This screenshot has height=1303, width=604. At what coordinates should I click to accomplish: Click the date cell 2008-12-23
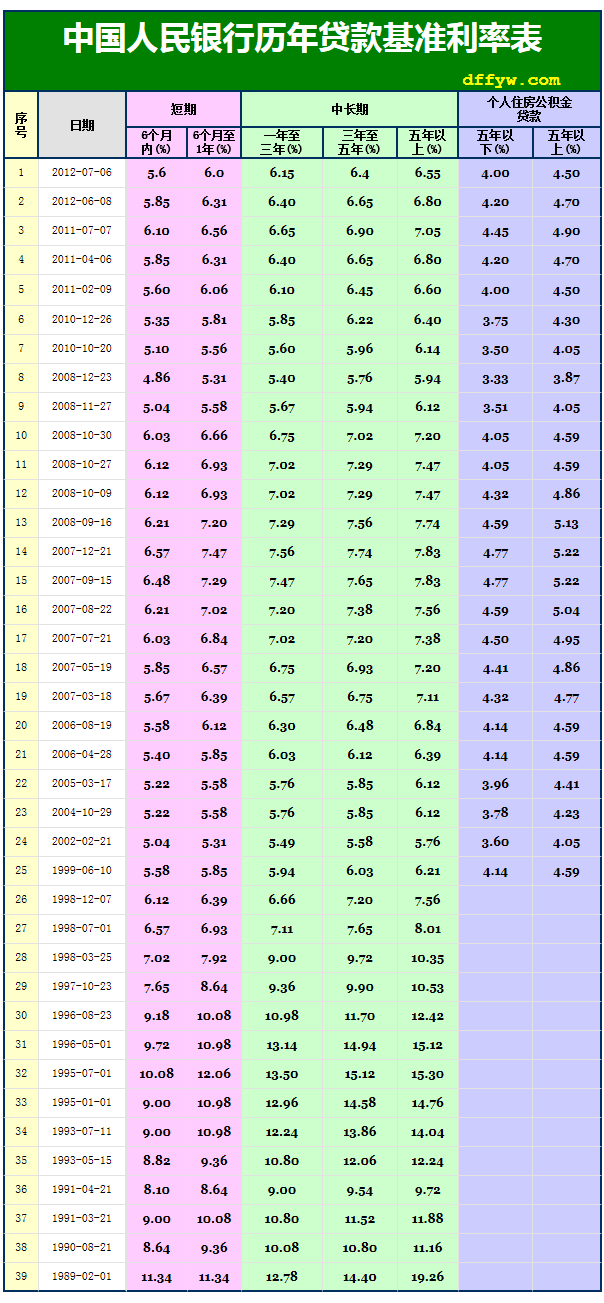82,378
